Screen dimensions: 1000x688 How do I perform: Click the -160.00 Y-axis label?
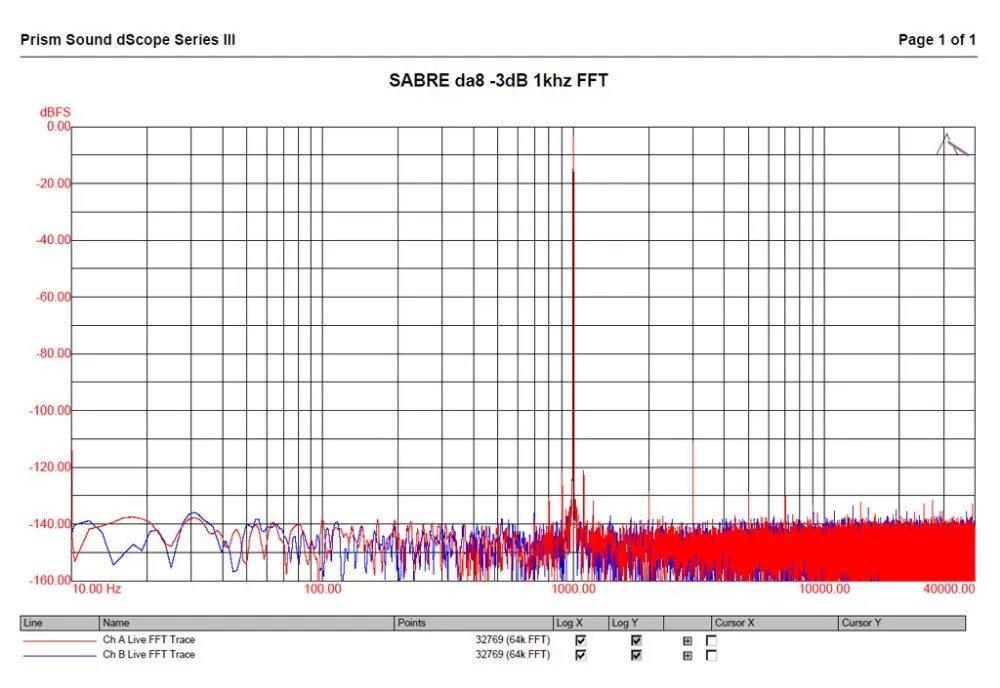tap(50, 580)
